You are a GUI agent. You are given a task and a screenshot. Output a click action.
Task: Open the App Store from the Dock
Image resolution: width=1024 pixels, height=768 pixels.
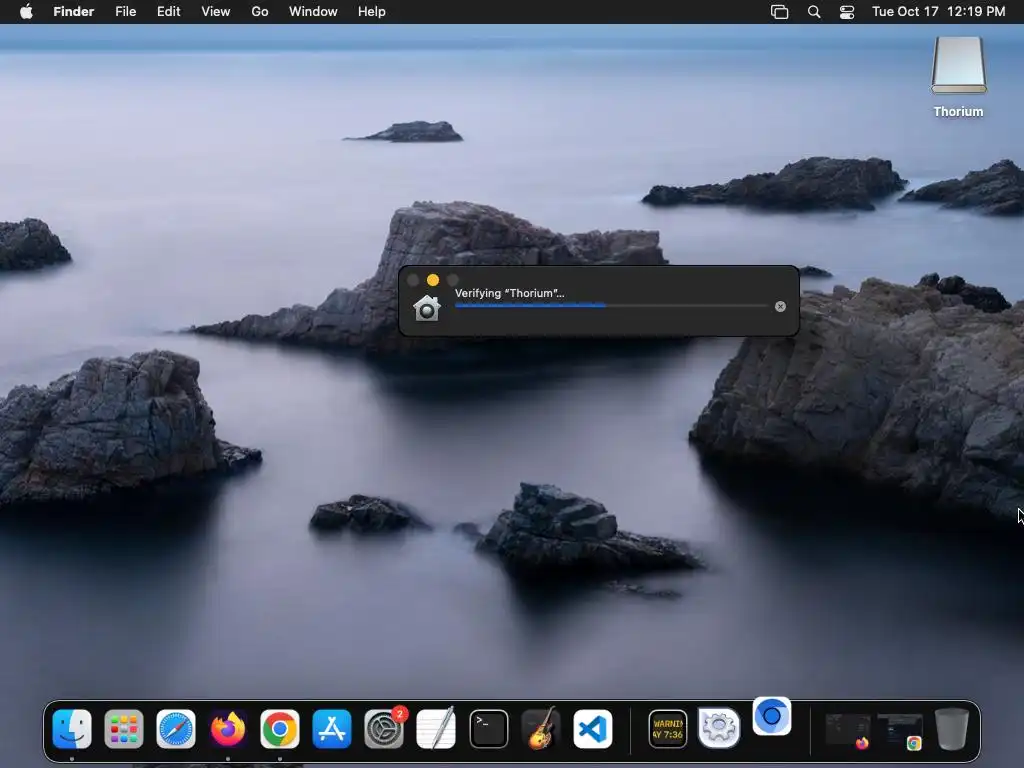(x=332, y=729)
